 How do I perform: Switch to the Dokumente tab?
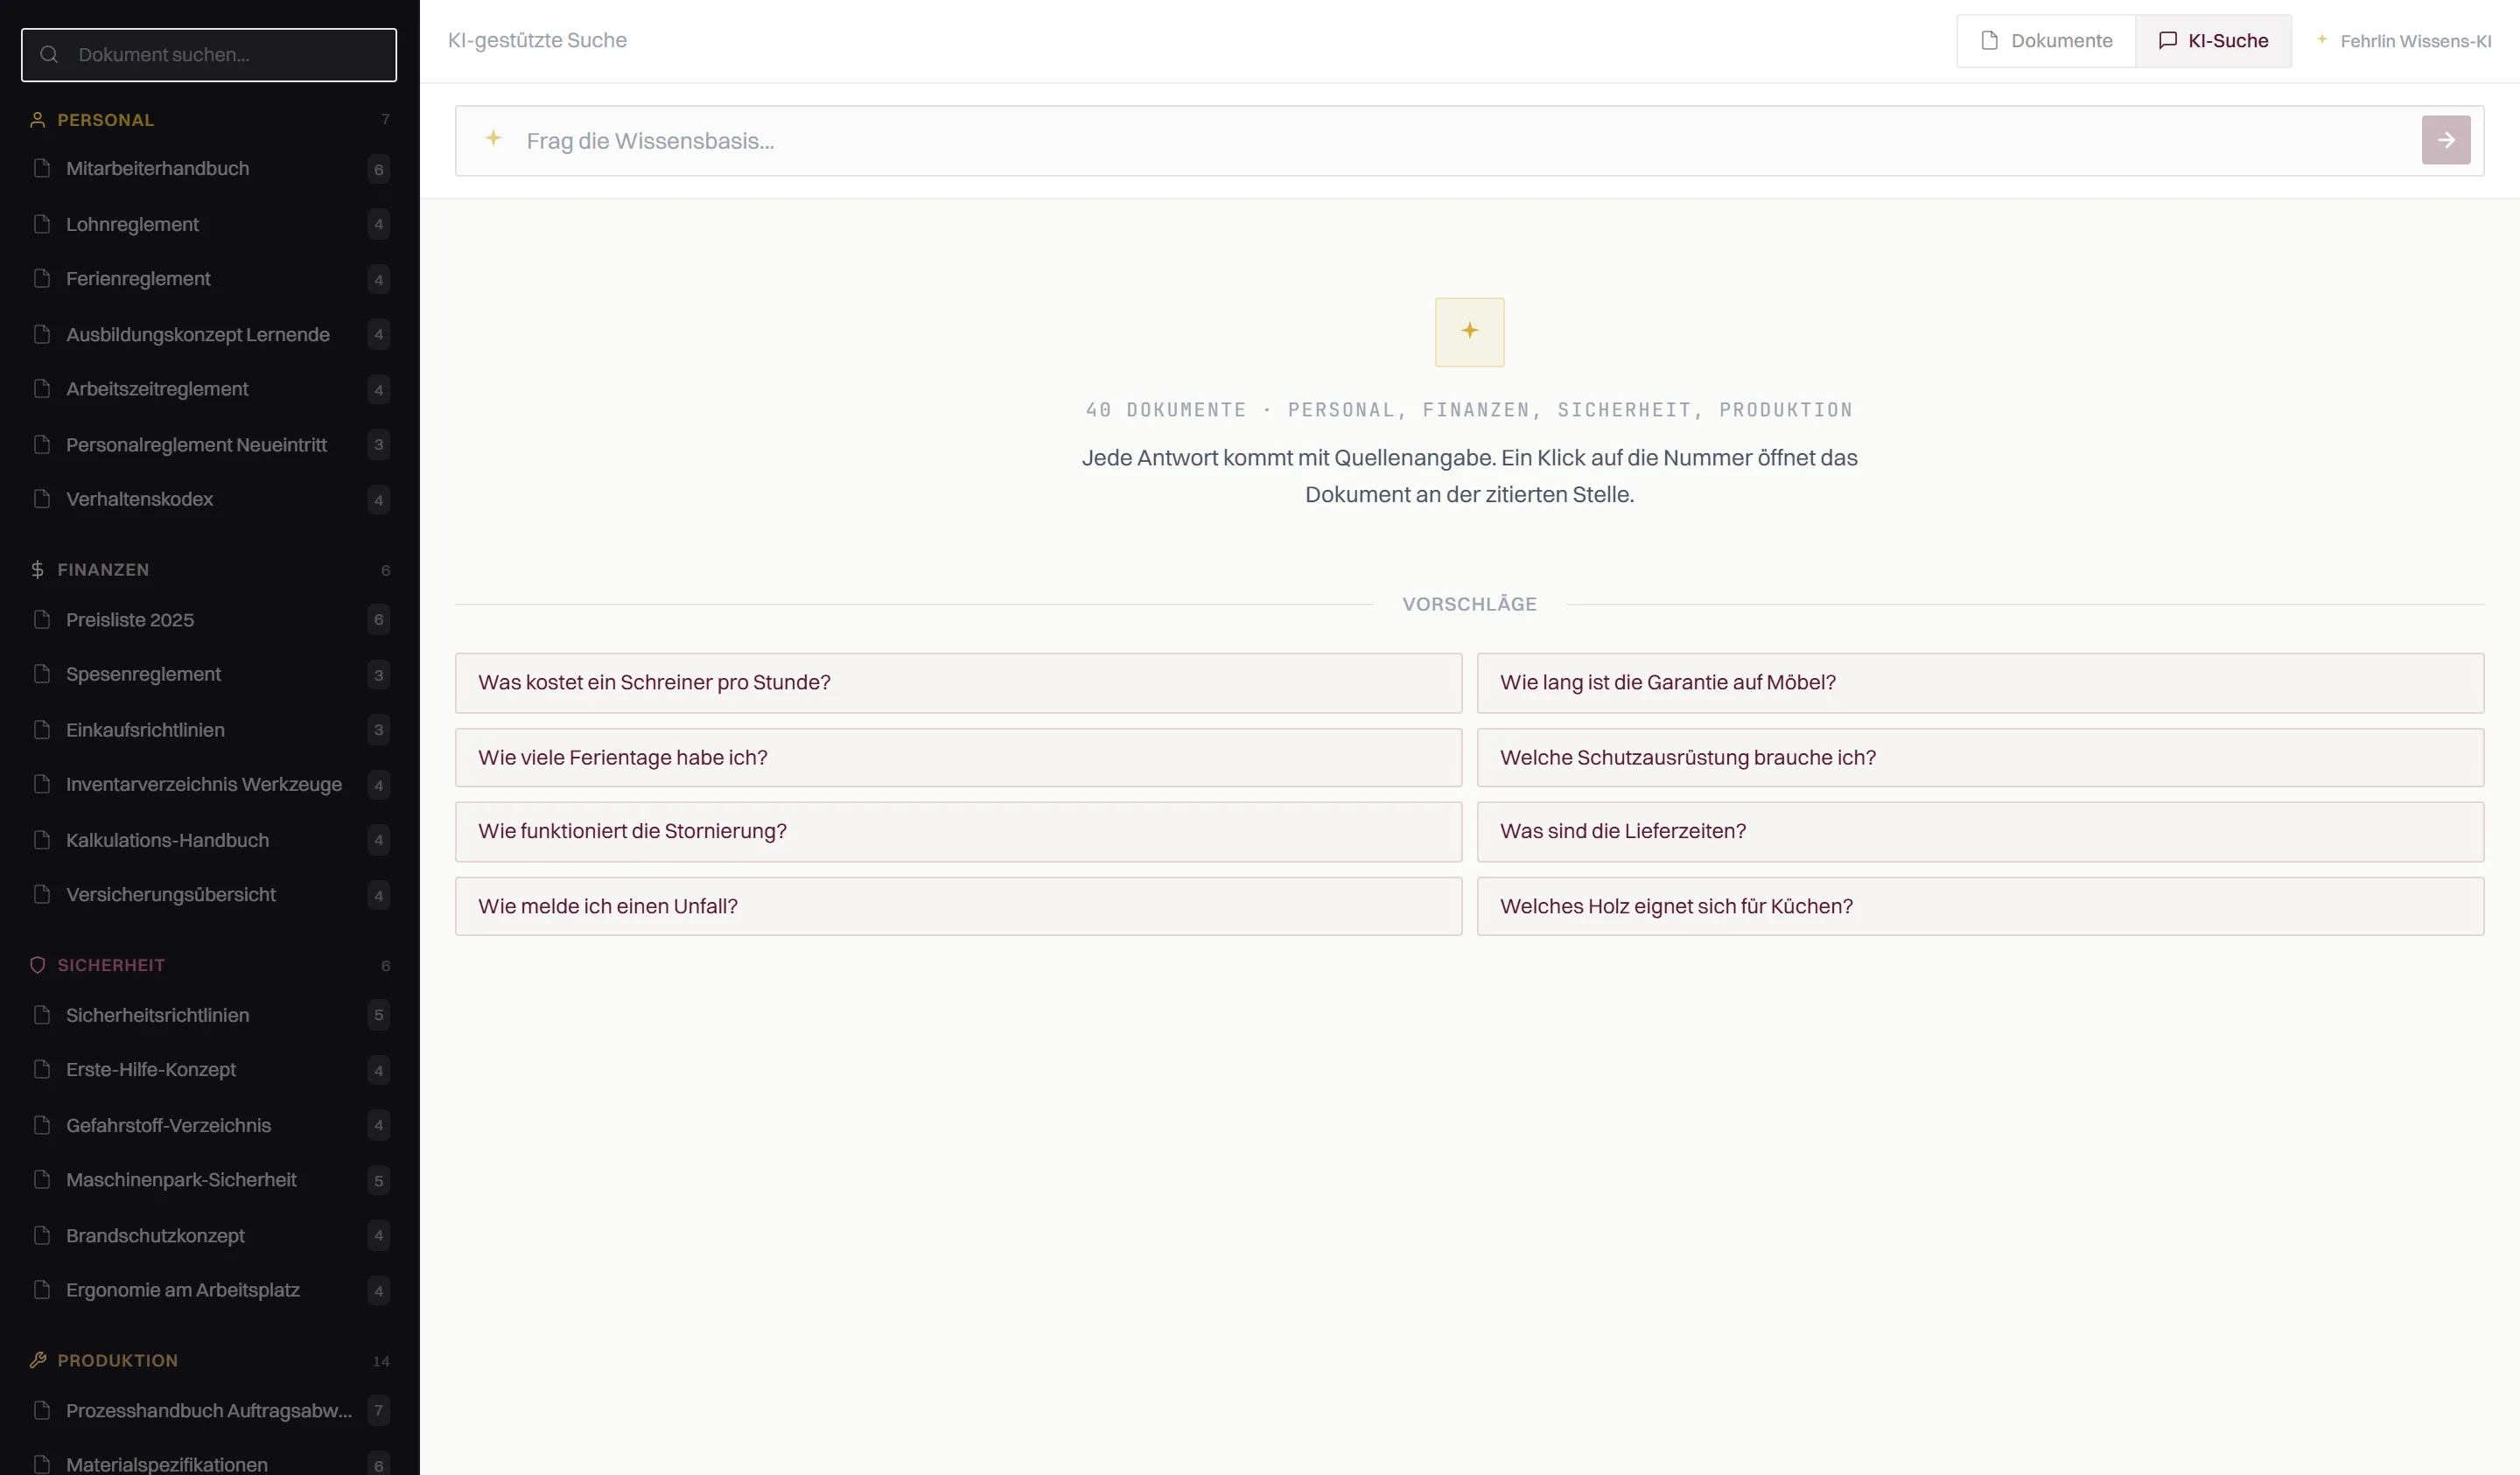(x=2046, y=41)
